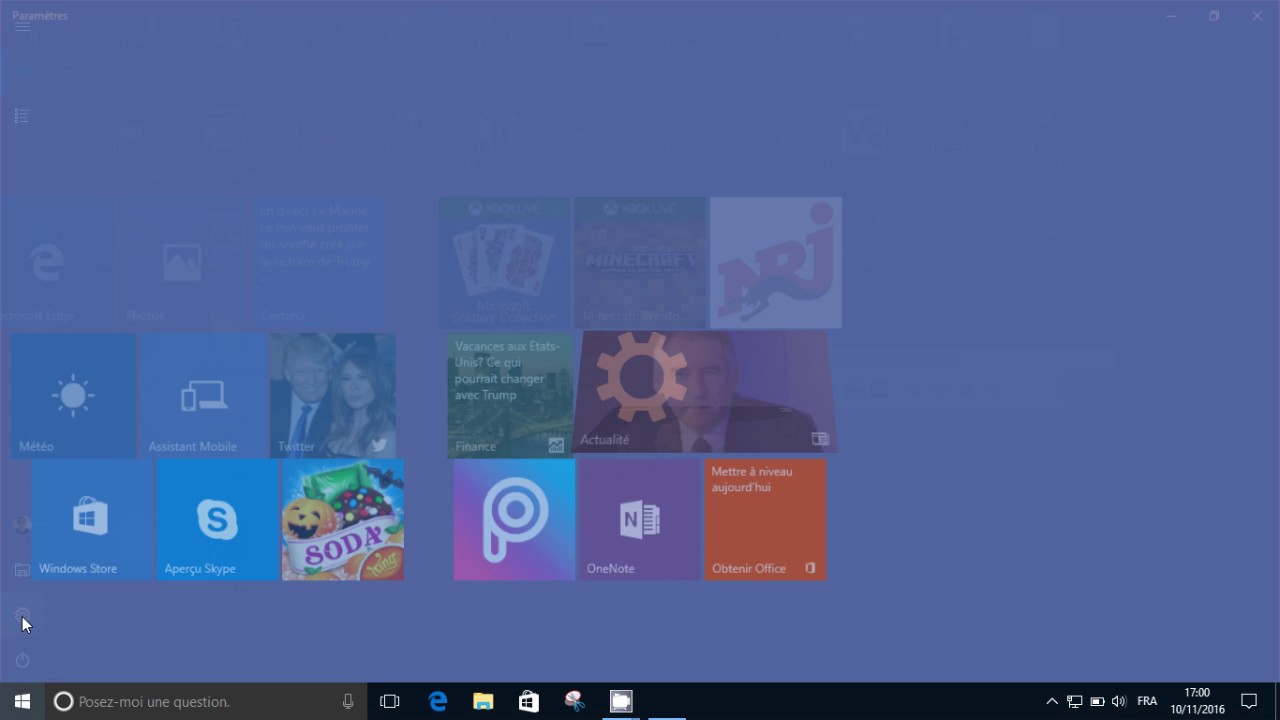Click the Cortana search box
1280x720 pixels.
(206, 701)
